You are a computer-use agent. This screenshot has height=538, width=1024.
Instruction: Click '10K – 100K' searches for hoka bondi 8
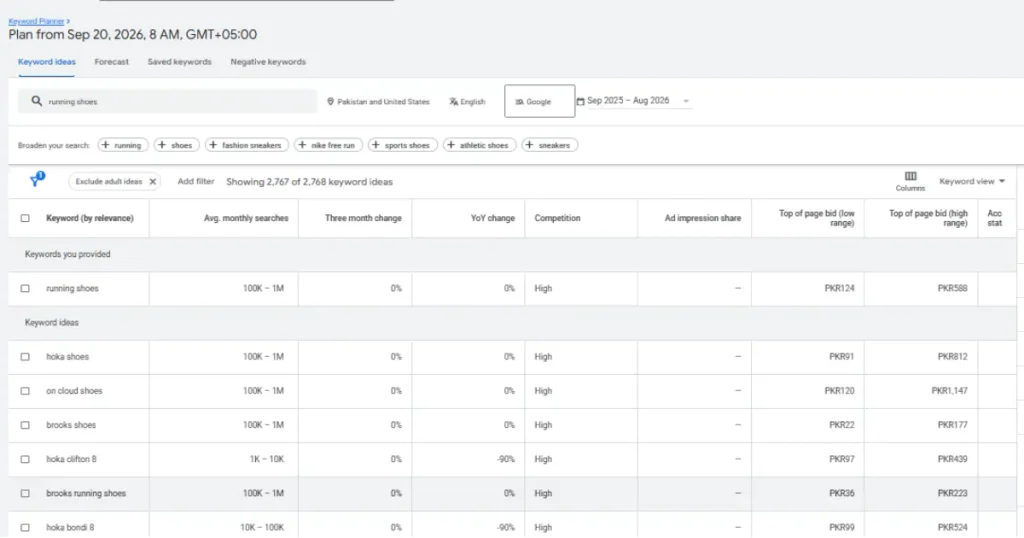262,527
